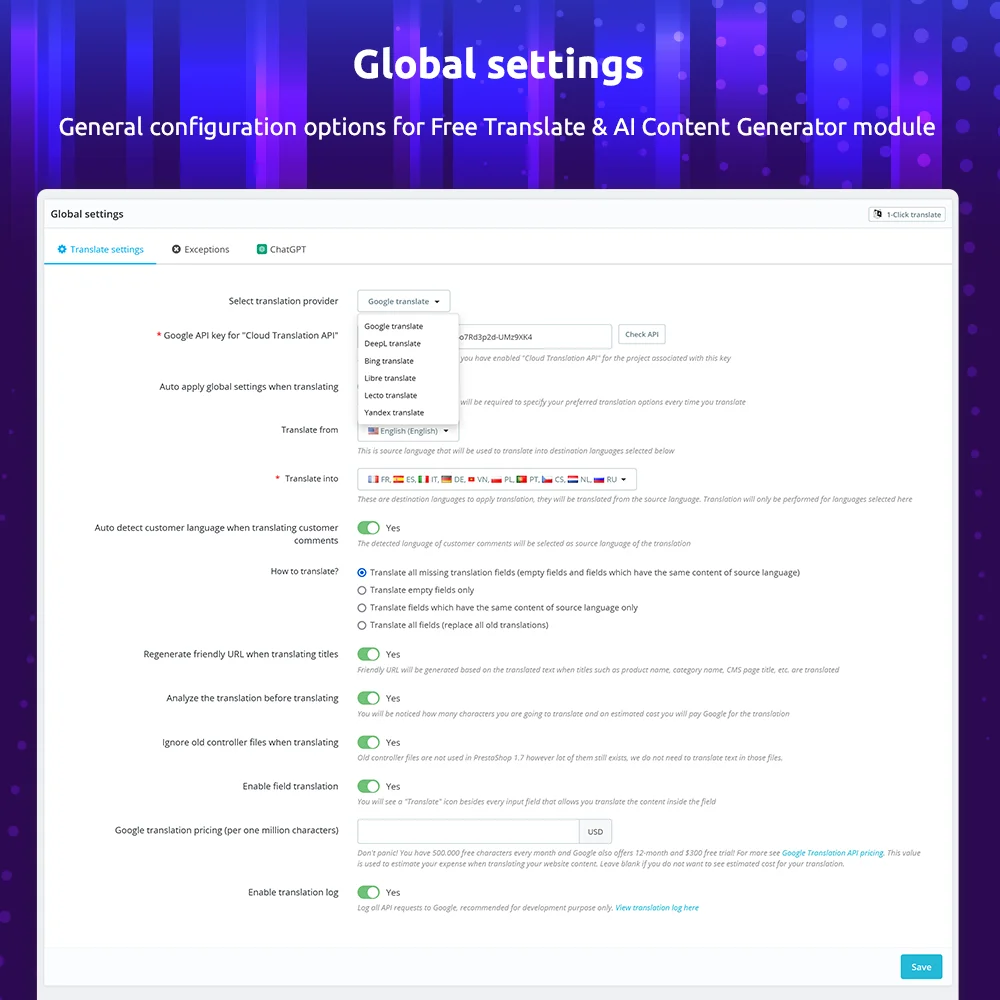
Task: Expand the Translate into languages dropdown
Action: pos(624,479)
